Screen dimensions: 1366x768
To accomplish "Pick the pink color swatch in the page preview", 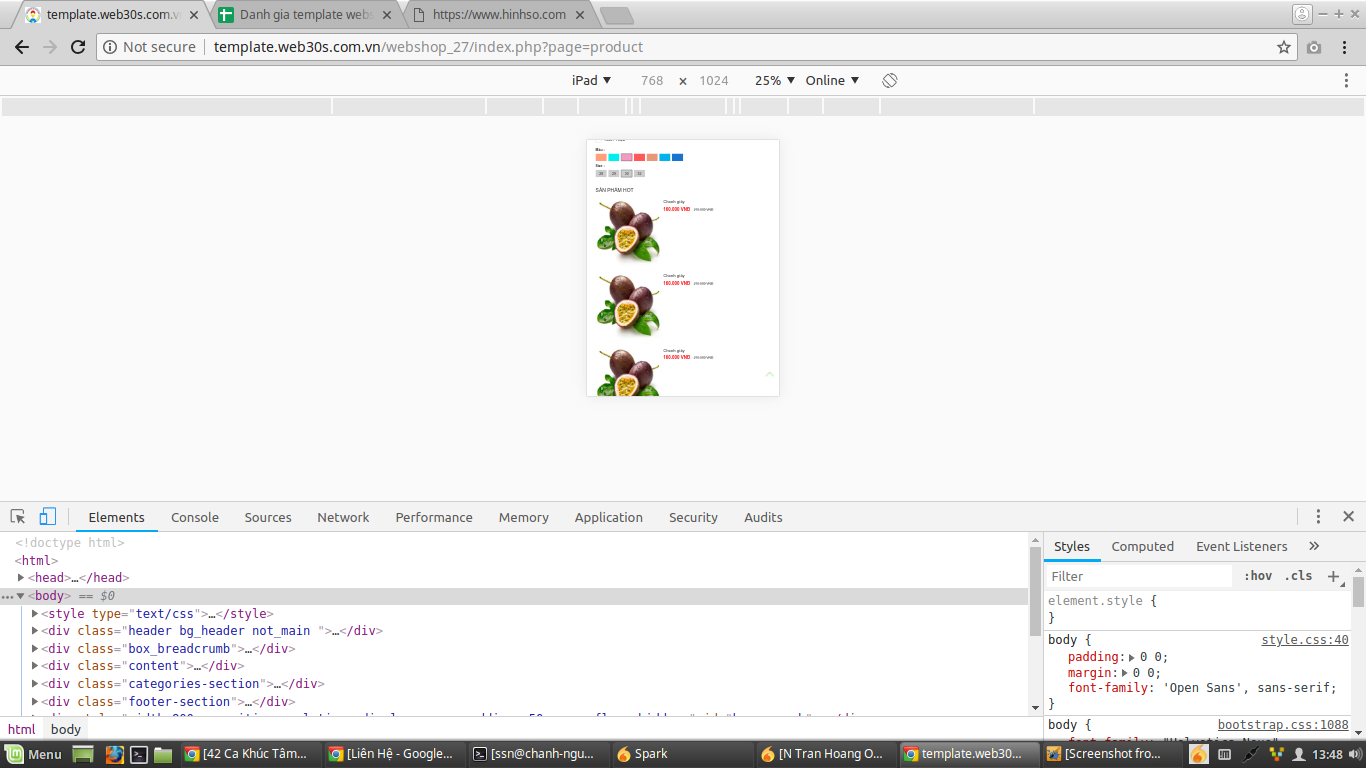I will 627,157.
